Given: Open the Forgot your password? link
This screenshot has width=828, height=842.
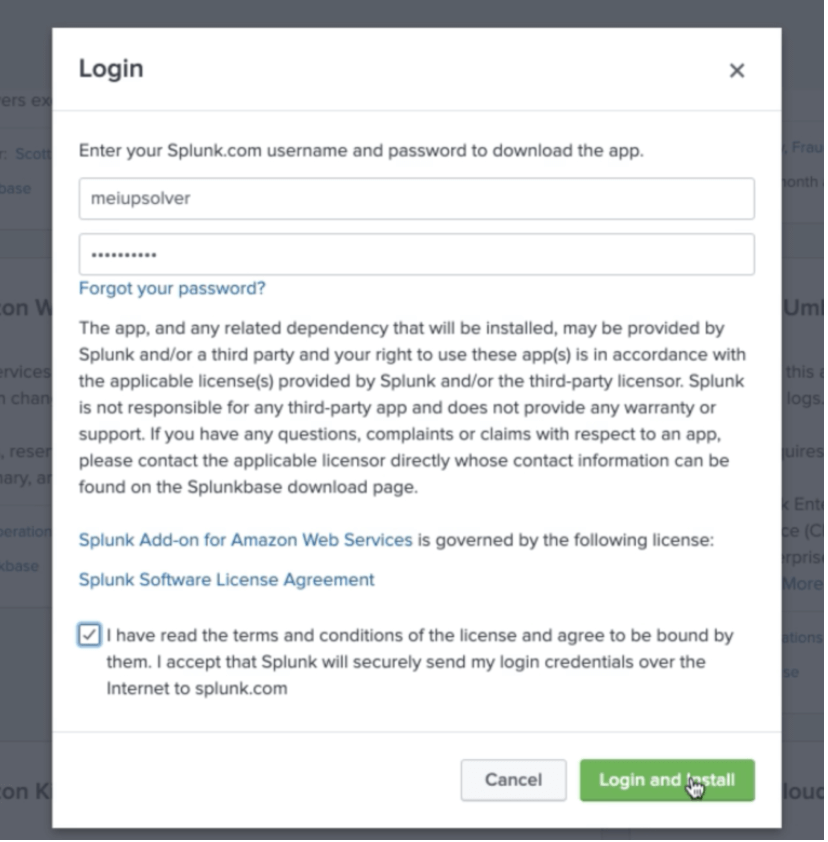Looking at the screenshot, I should [172, 288].
